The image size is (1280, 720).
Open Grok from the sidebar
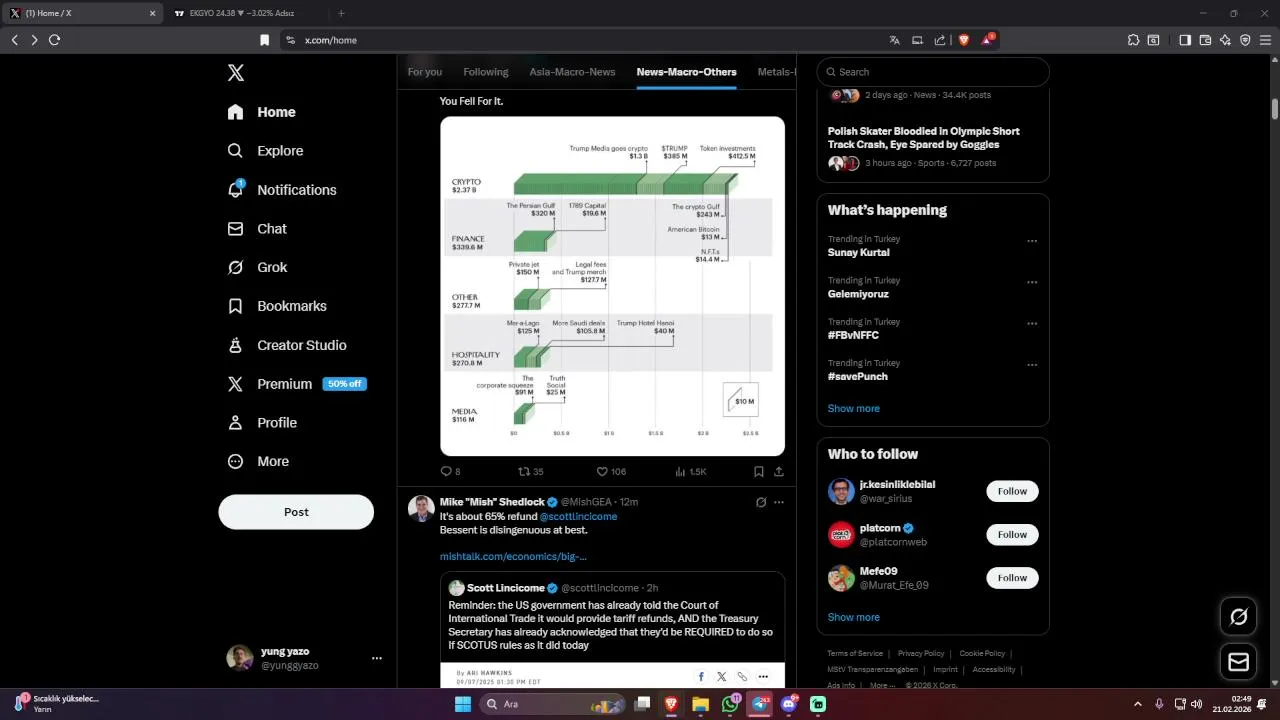coord(258,267)
